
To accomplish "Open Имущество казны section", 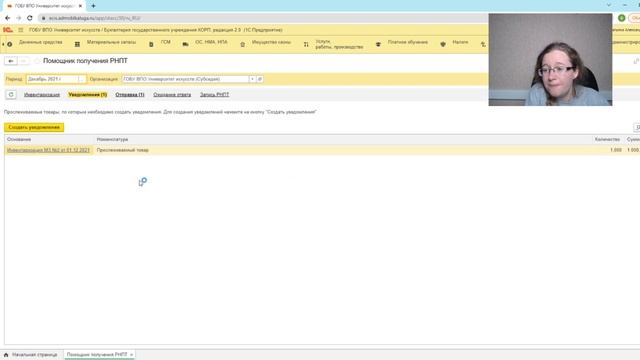I will coord(271,42).
